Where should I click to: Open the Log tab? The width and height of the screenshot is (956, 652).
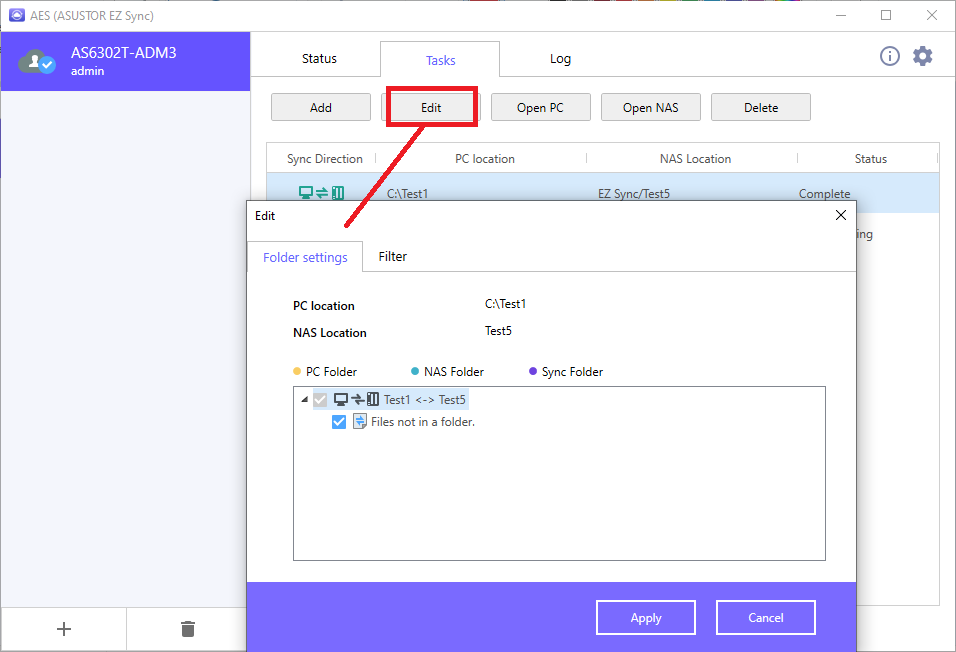click(x=560, y=59)
